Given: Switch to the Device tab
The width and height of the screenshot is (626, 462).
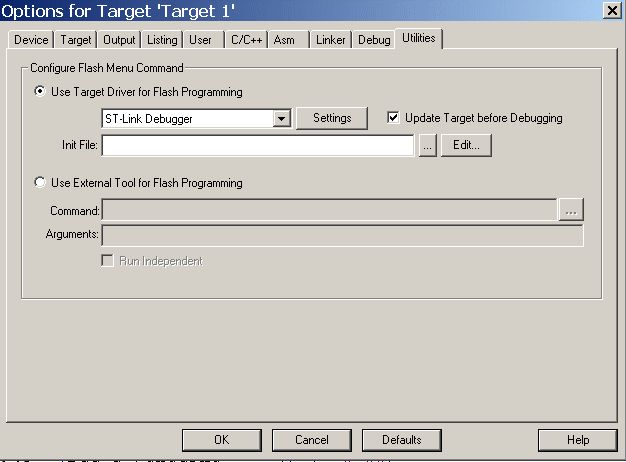Looking at the screenshot, I should (x=31, y=40).
